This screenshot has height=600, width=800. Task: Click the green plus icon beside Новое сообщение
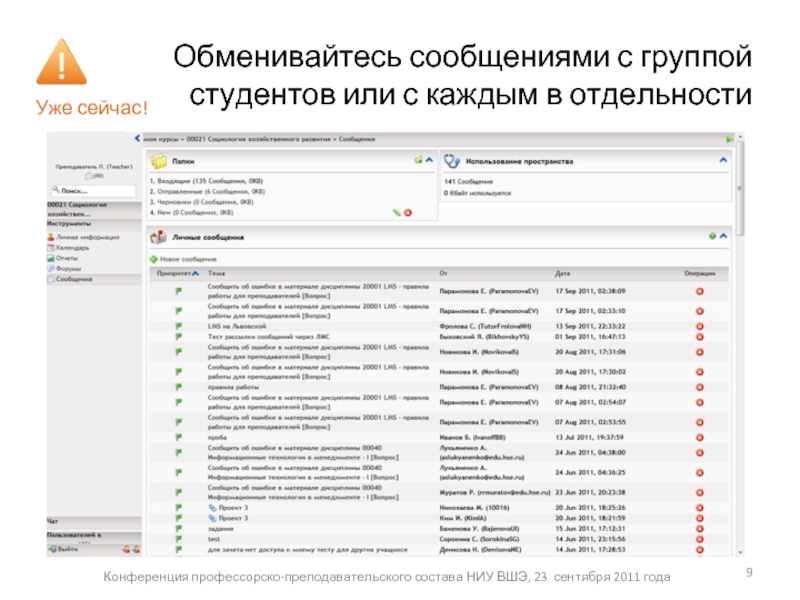(x=154, y=259)
